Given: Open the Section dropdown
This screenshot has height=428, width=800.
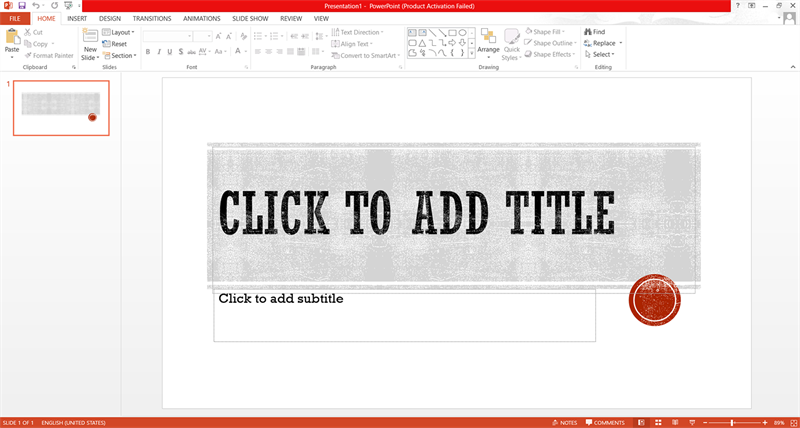Looking at the screenshot, I should (x=120, y=56).
